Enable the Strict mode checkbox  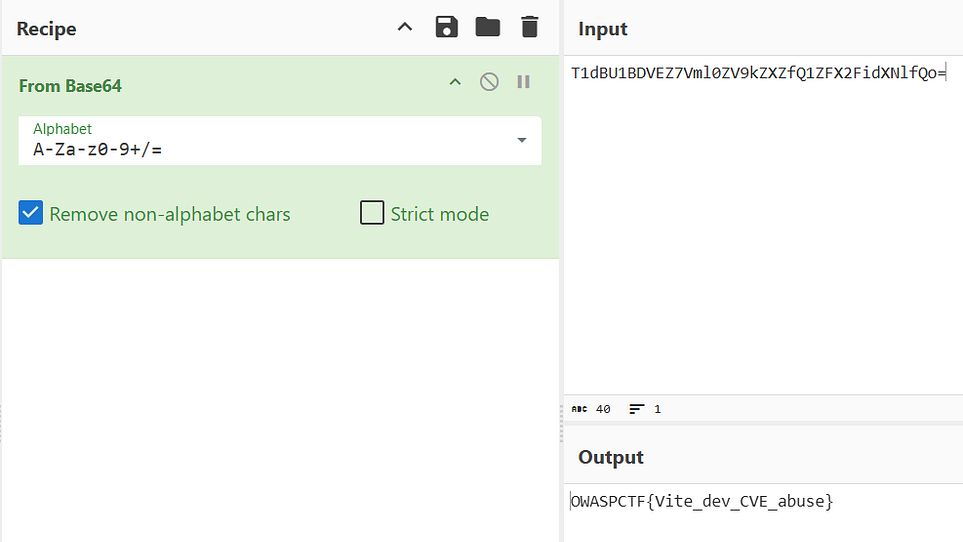372,213
